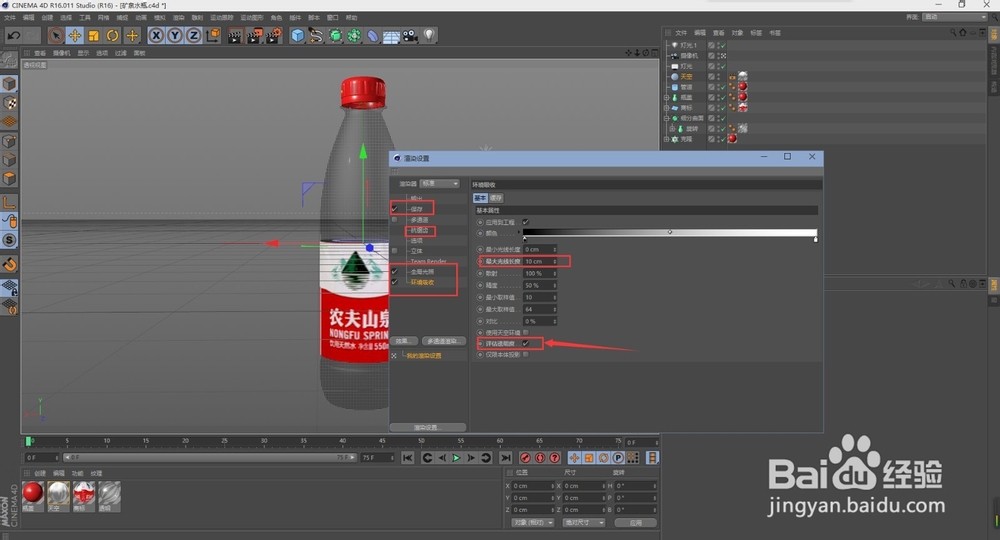Expand the 颜色 gradient disclosure triangle
Screen dimensions: 1000x540
518,231
